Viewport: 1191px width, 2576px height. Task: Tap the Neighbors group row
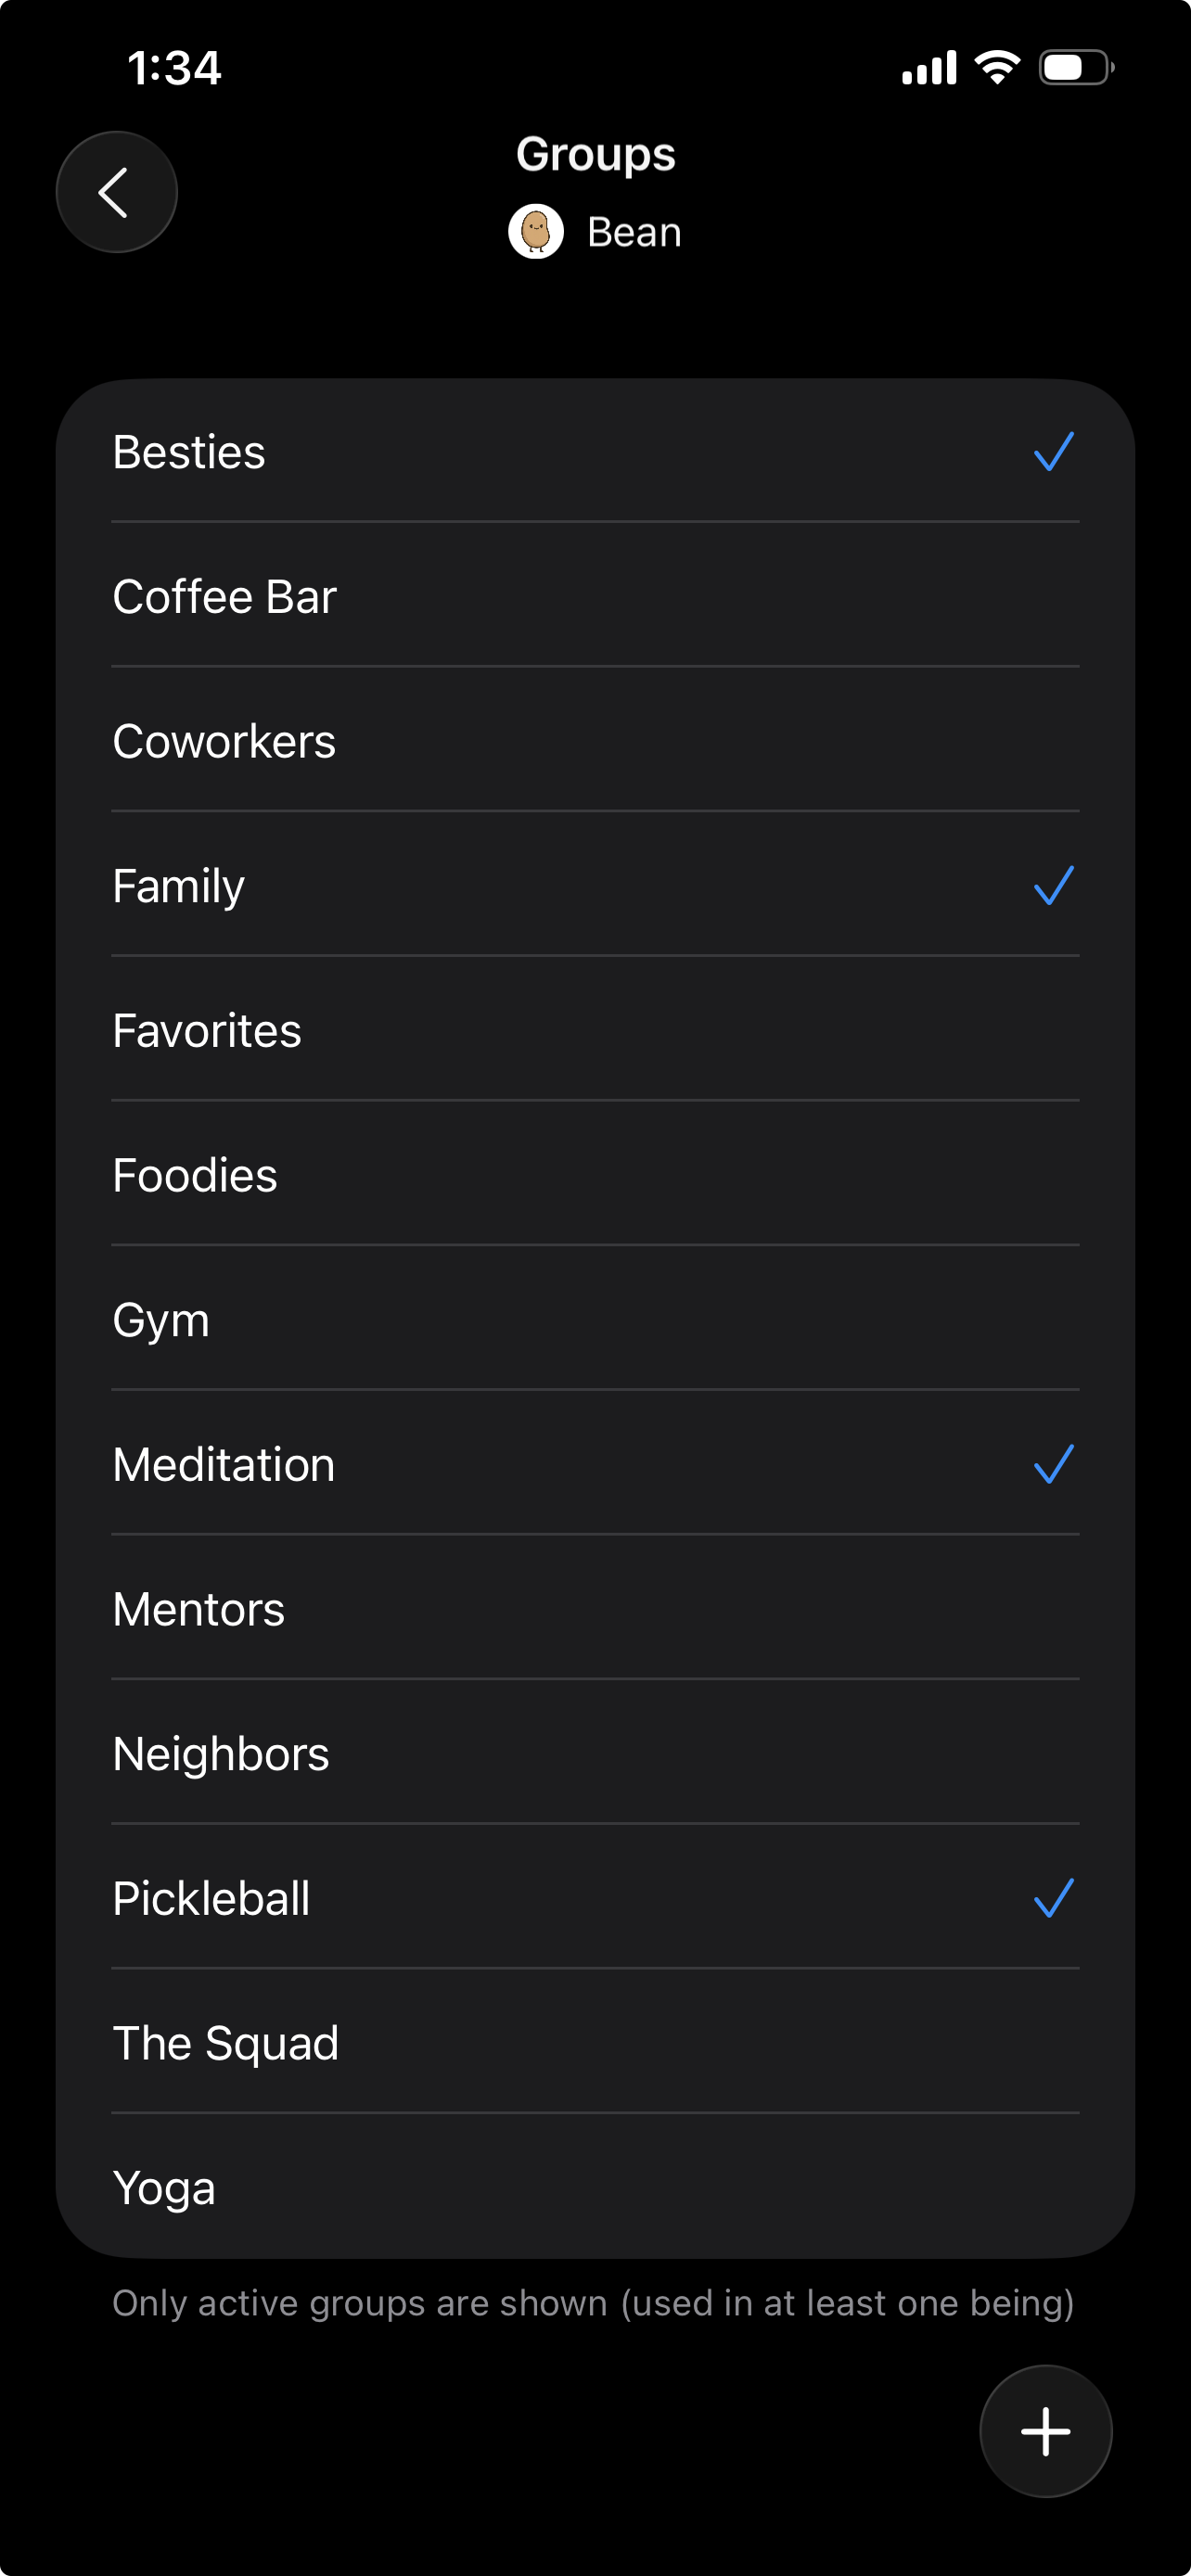coord(595,1754)
